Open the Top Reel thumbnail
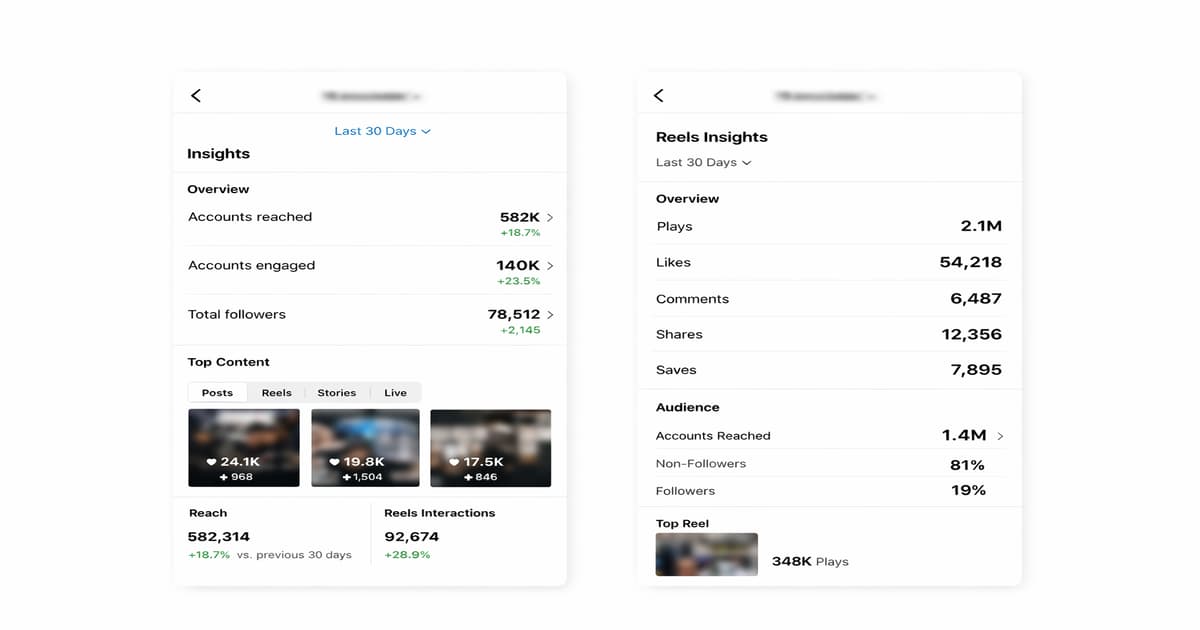 pyautogui.click(x=706, y=555)
